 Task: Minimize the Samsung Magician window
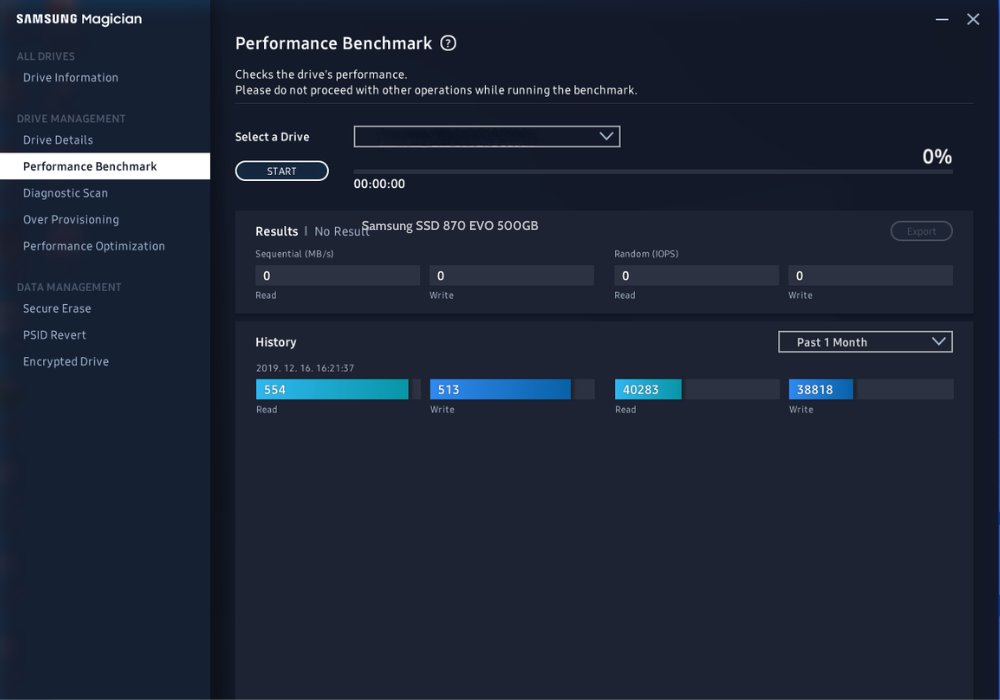click(x=941, y=20)
